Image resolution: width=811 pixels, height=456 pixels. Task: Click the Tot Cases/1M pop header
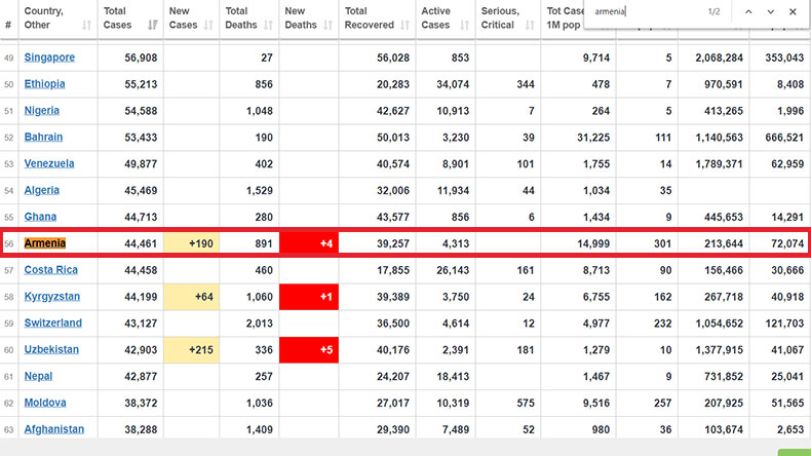[x=565, y=18]
